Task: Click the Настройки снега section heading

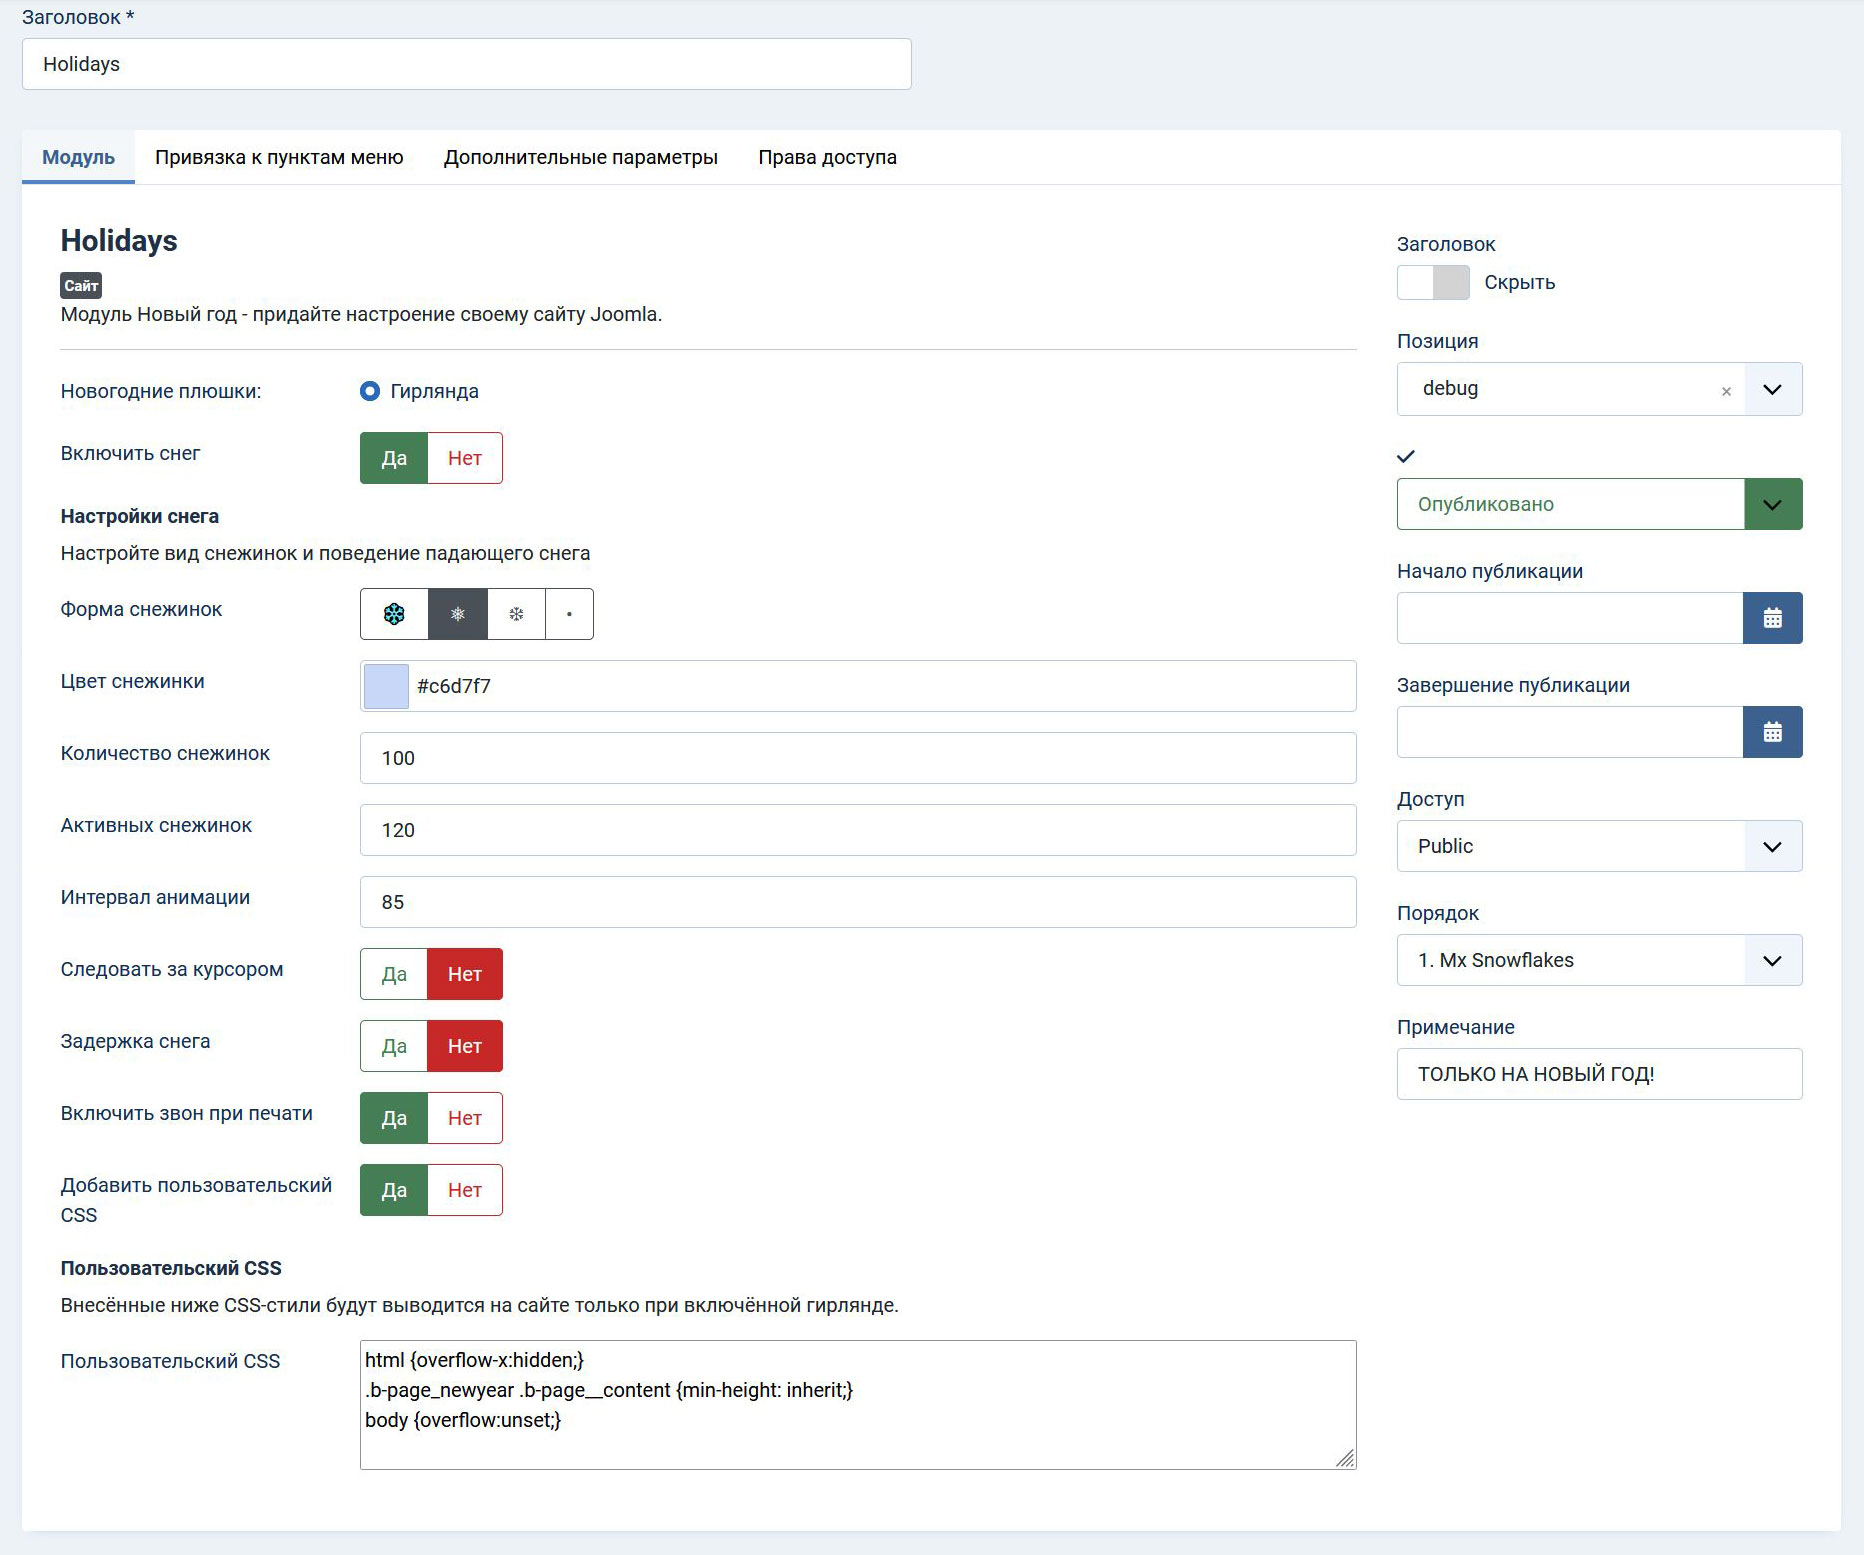Action: pos(140,516)
